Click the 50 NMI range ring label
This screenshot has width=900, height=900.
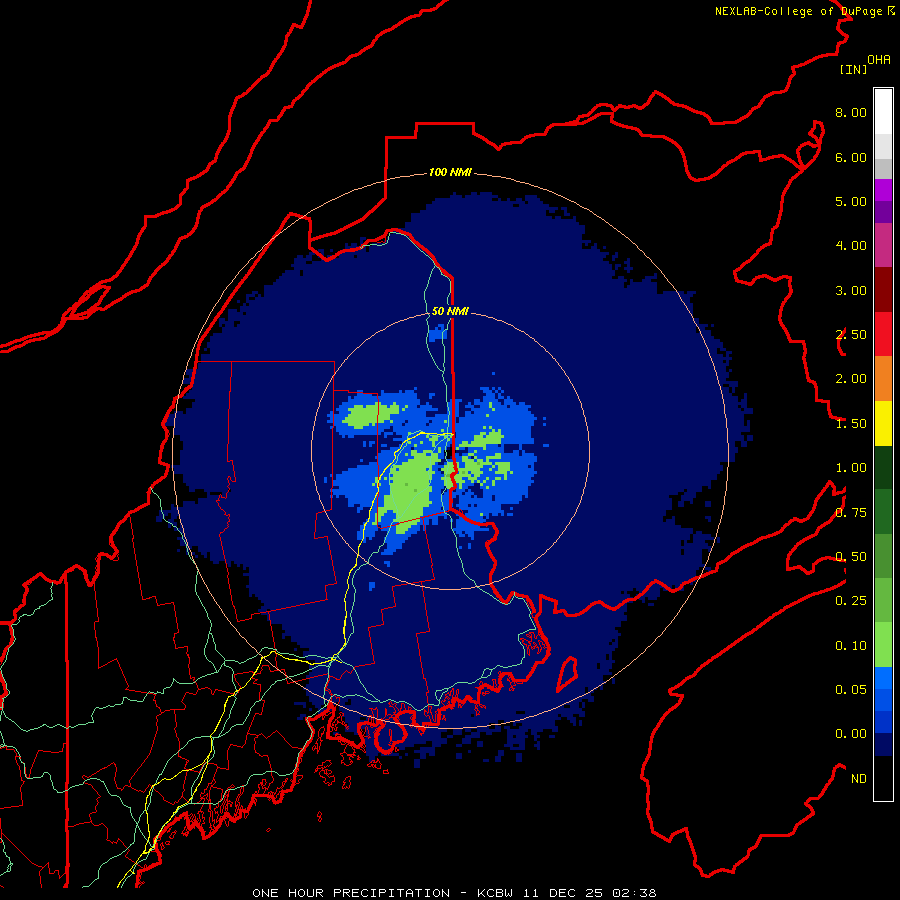click(450, 311)
